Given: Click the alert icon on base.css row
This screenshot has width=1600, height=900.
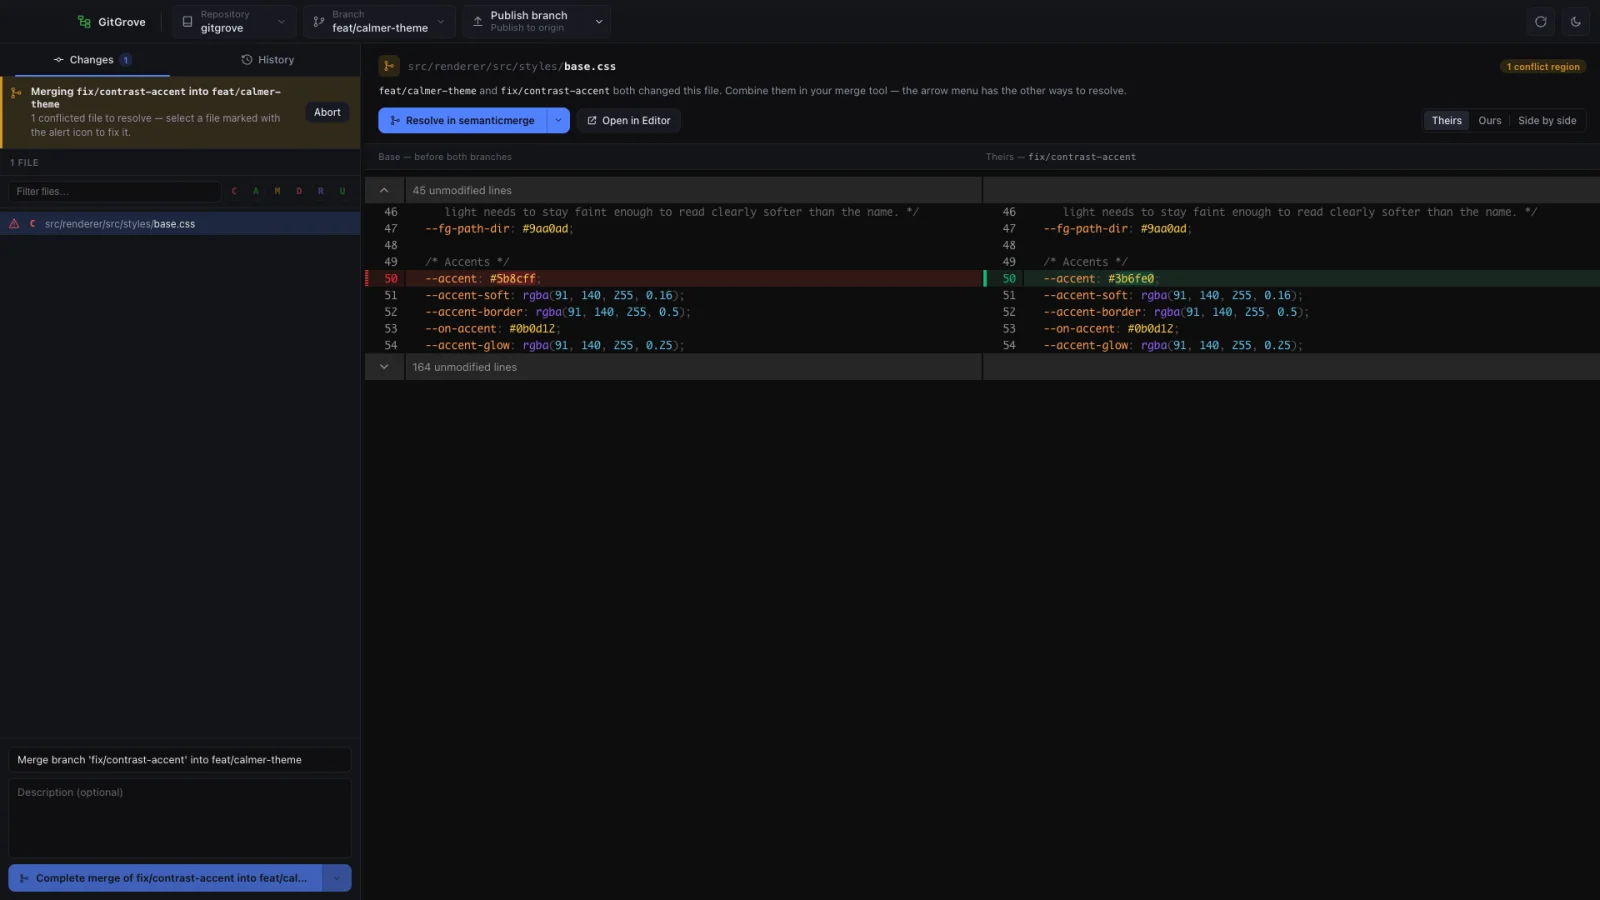Looking at the screenshot, I should tap(14, 224).
